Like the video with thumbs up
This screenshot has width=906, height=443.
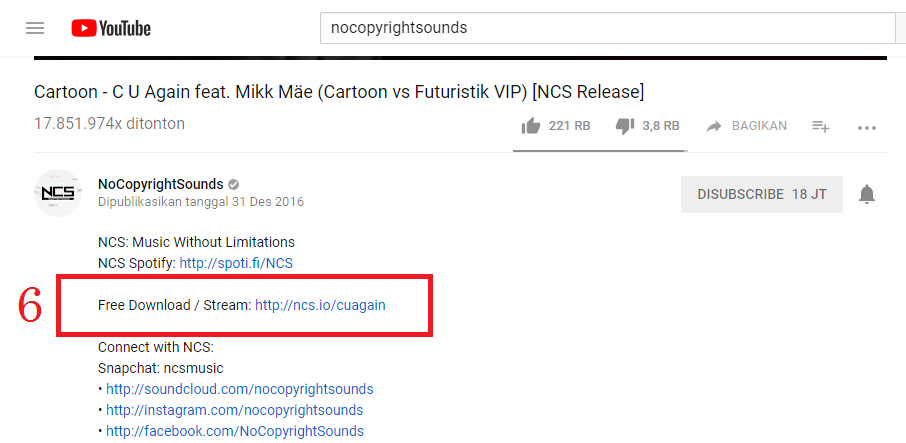[531, 126]
